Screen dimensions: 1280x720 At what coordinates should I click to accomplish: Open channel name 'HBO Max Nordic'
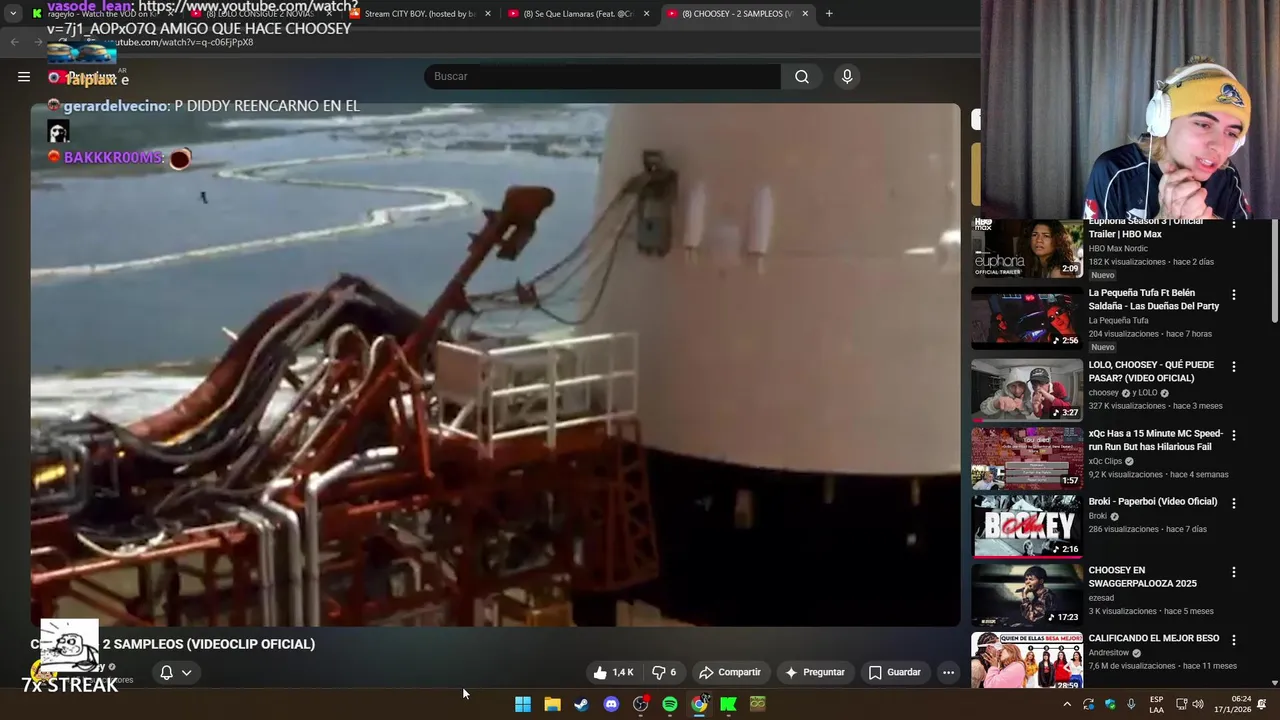1118,248
